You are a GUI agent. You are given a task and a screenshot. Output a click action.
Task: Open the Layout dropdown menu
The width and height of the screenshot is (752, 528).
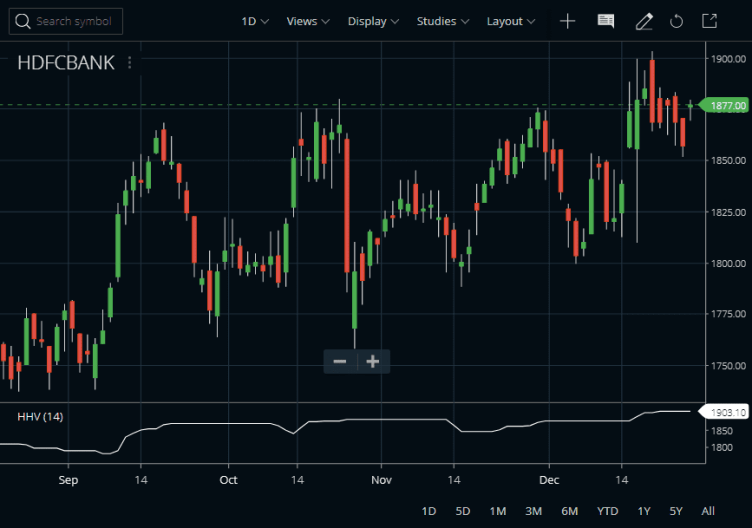tap(510, 21)
